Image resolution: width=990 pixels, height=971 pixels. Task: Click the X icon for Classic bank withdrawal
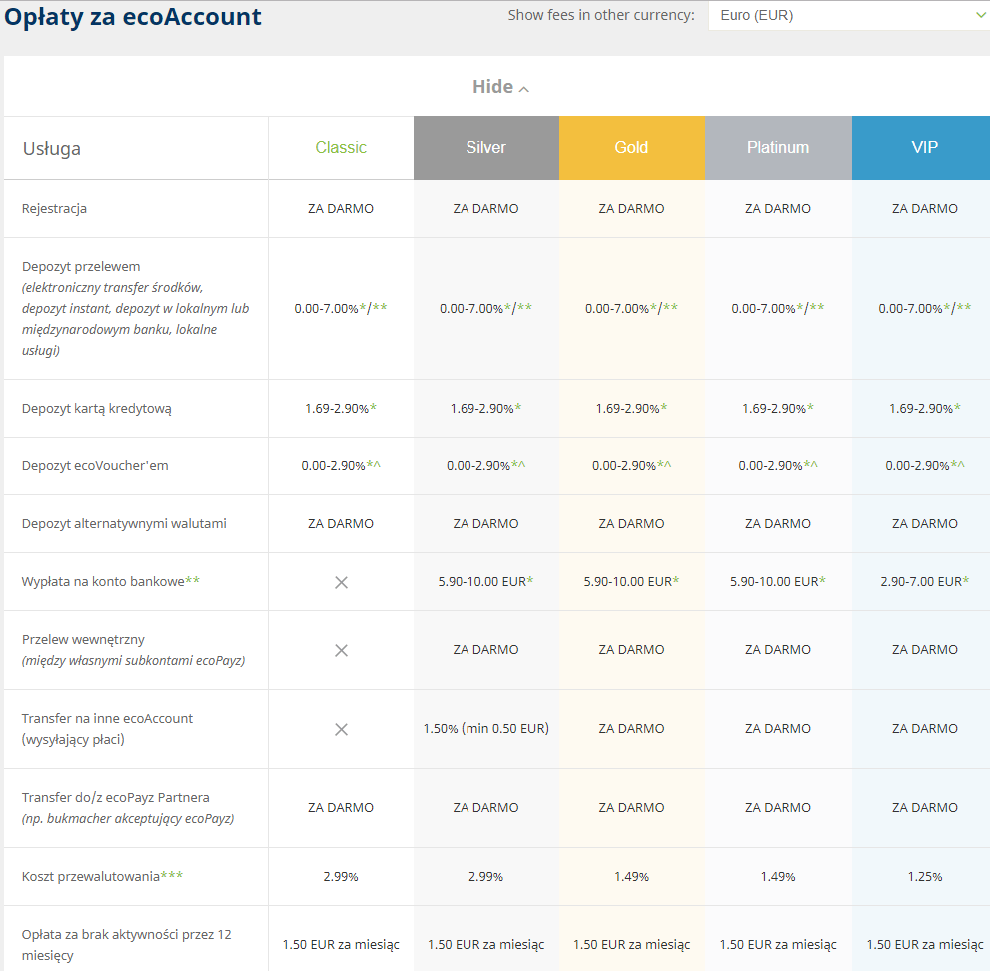341,582
